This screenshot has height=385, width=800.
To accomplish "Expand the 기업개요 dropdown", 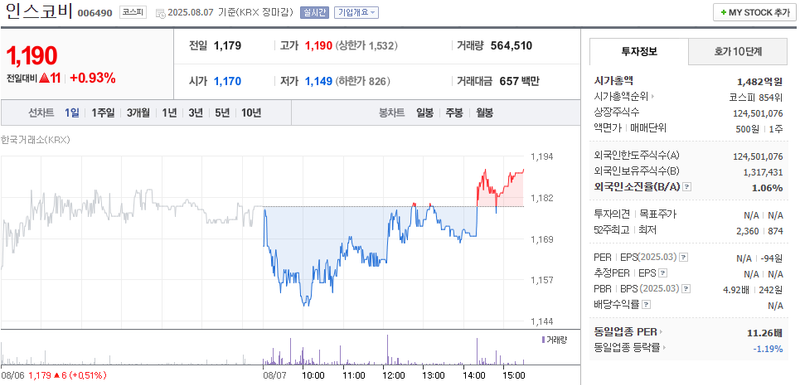I will (356, 13).
